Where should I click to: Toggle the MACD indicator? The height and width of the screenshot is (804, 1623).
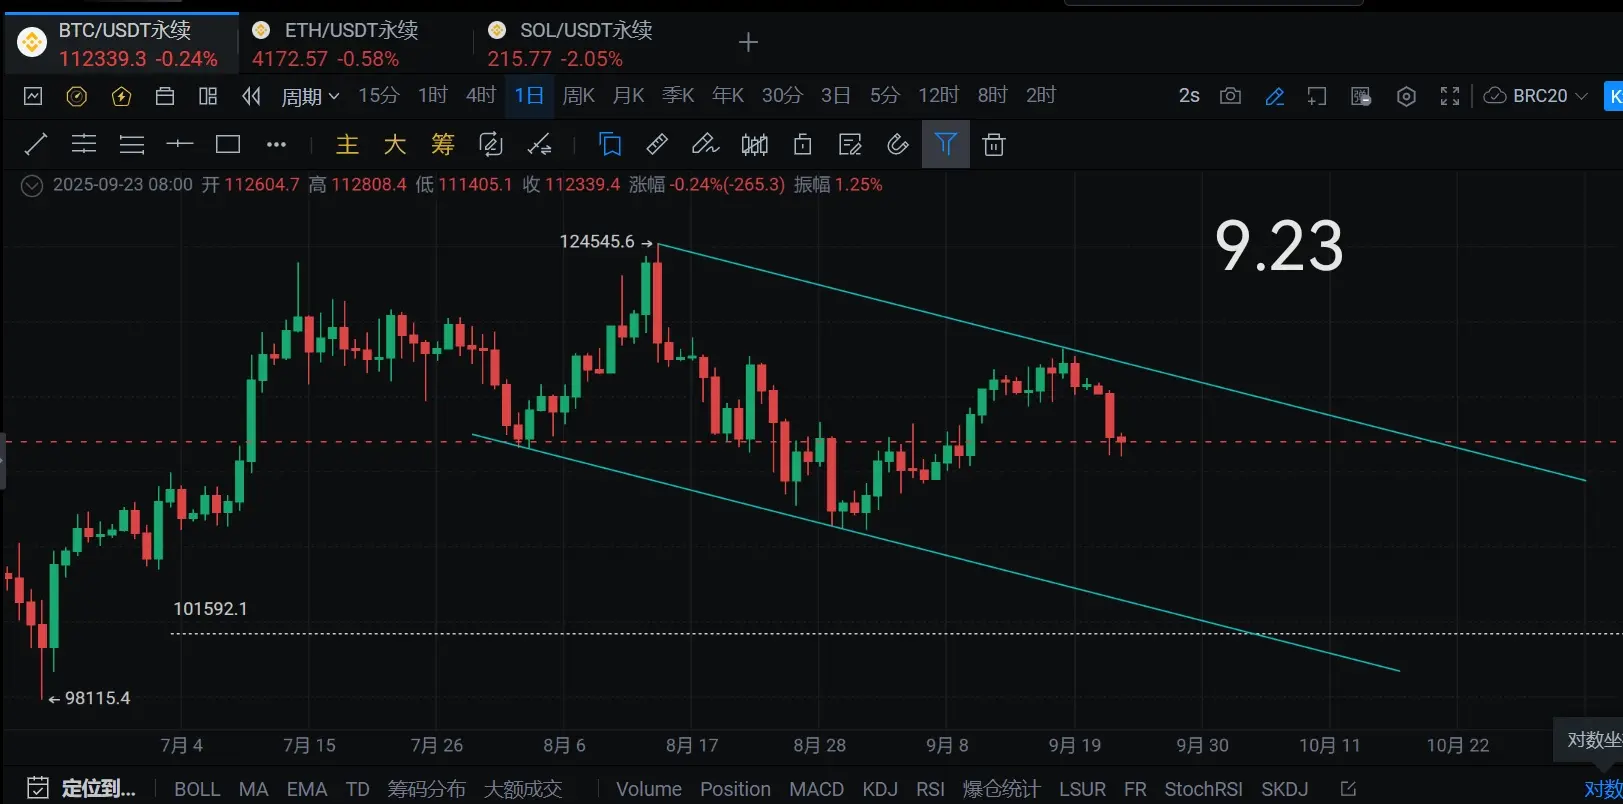(x=817, y=789)
